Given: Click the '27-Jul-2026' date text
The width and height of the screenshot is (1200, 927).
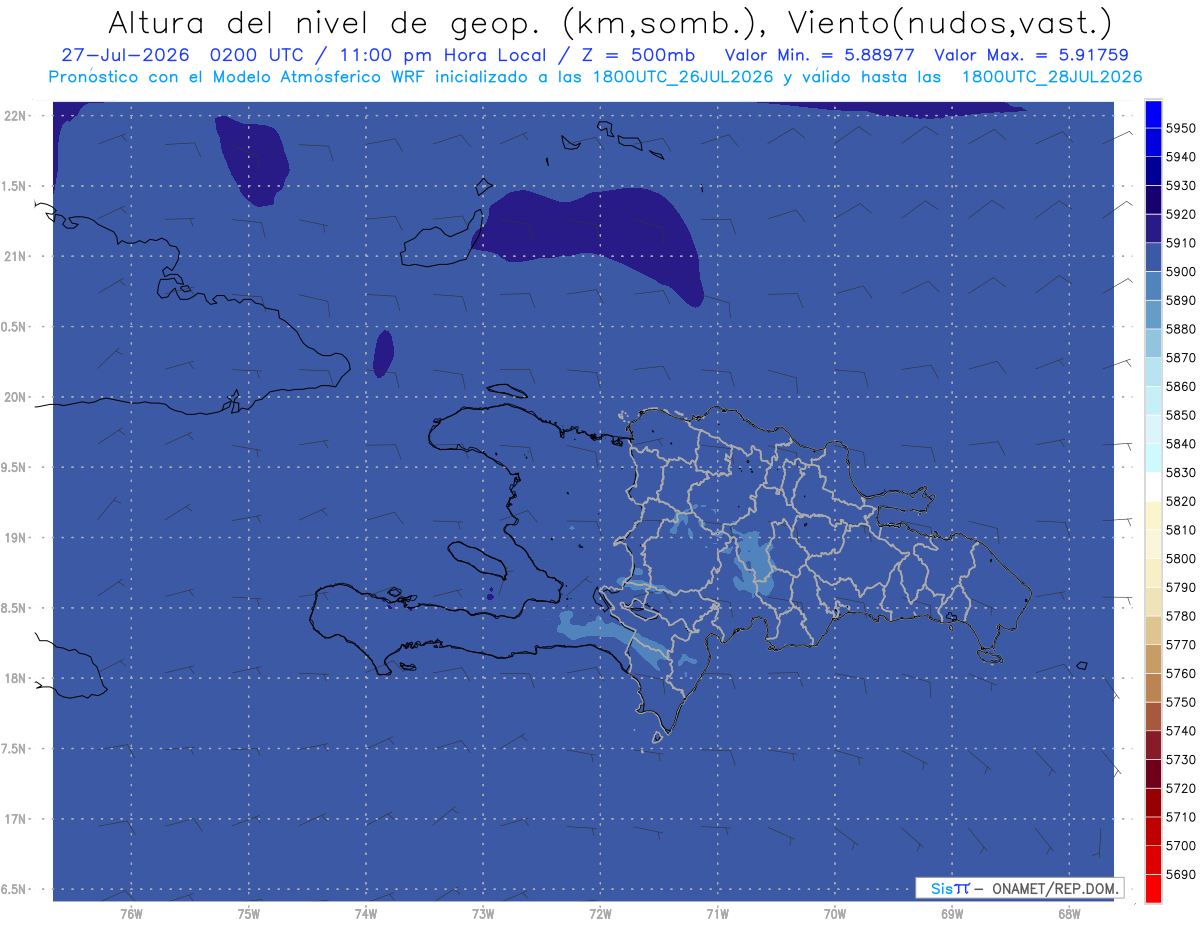Looking at the screenshot, I should pyautogui.click(x=126, y=55).
